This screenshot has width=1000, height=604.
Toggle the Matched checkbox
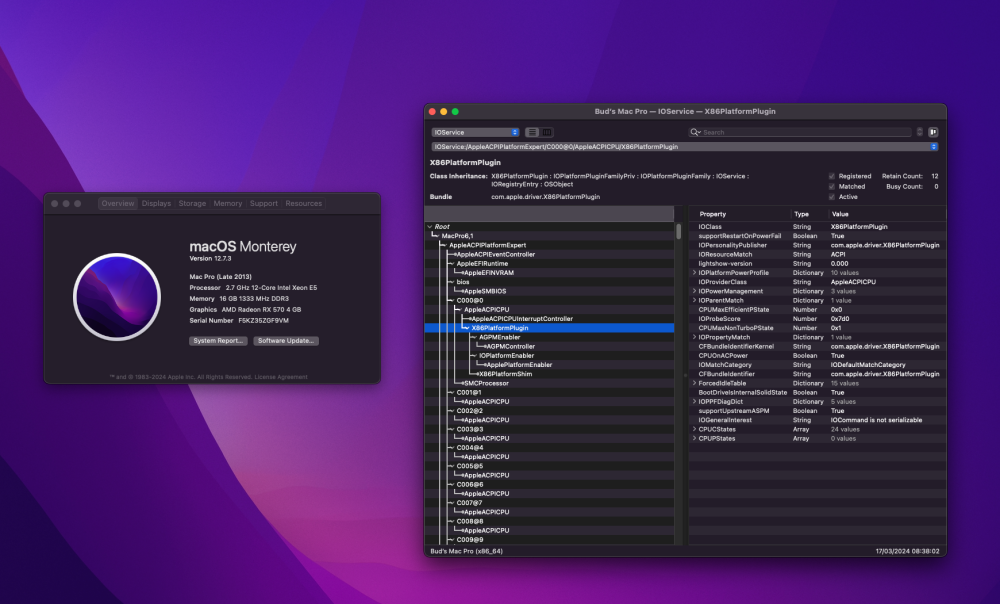(x=832, y=186)
